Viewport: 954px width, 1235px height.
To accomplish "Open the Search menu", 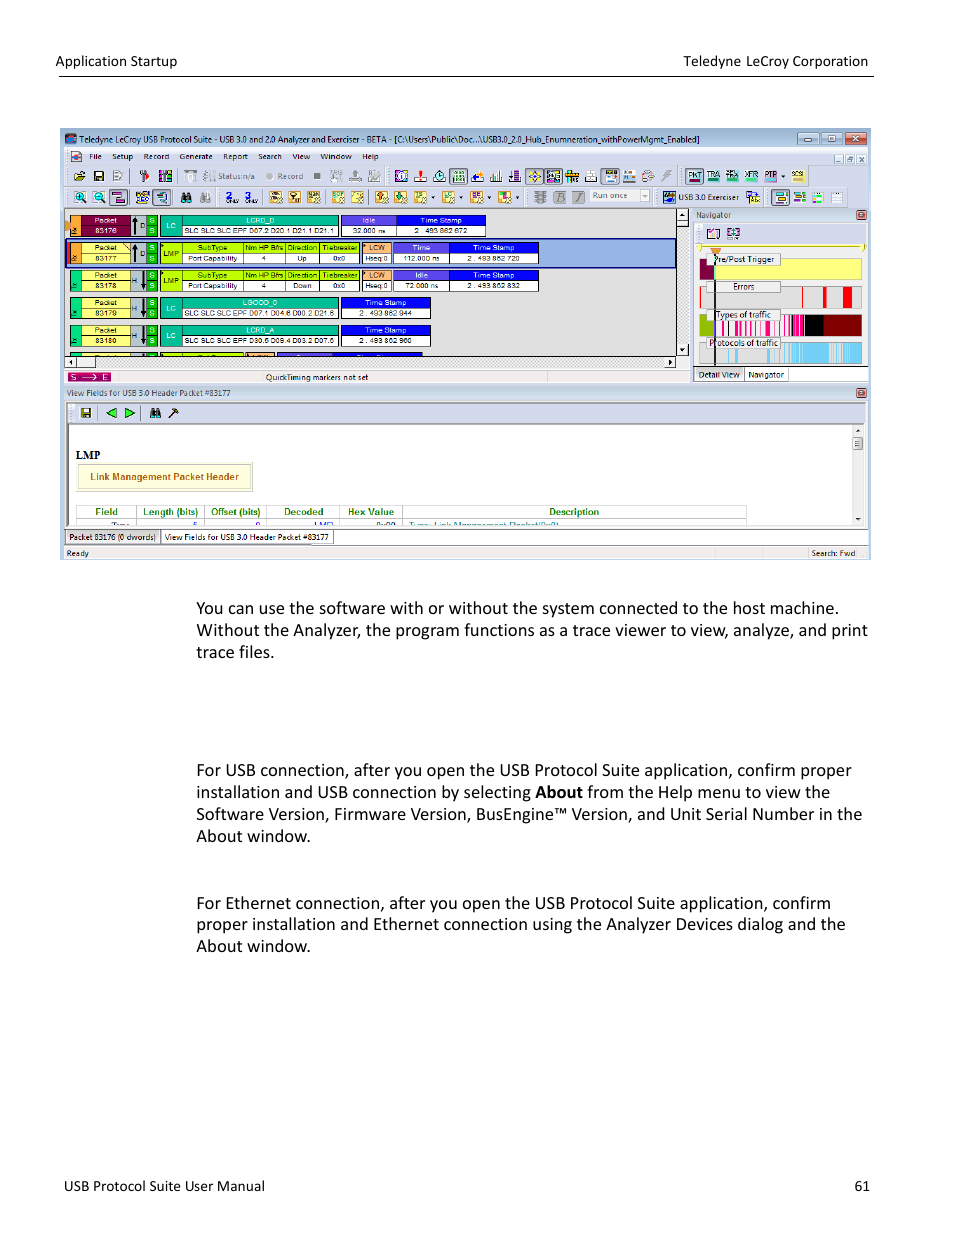I will (270, 157).
